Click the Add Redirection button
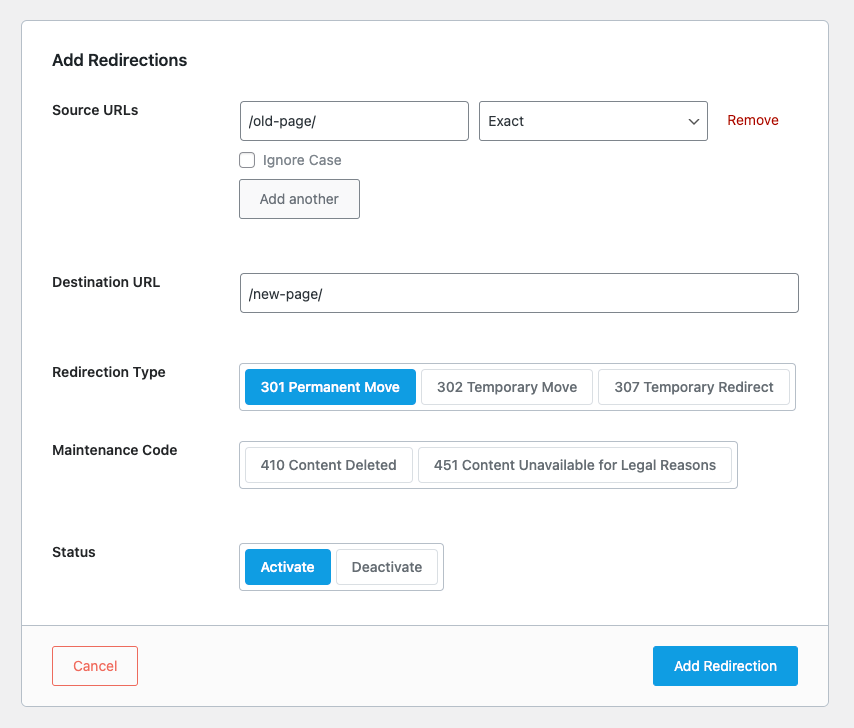 725,666
